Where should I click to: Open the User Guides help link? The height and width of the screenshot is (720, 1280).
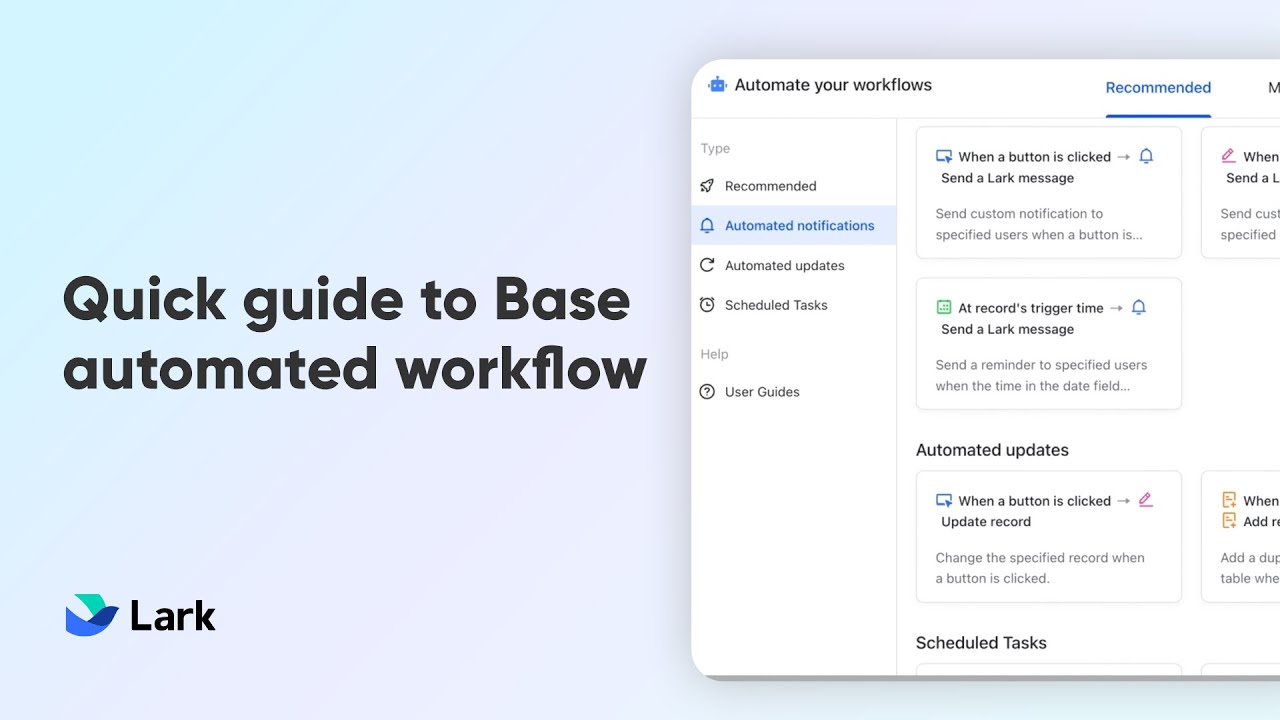point(762,392)
